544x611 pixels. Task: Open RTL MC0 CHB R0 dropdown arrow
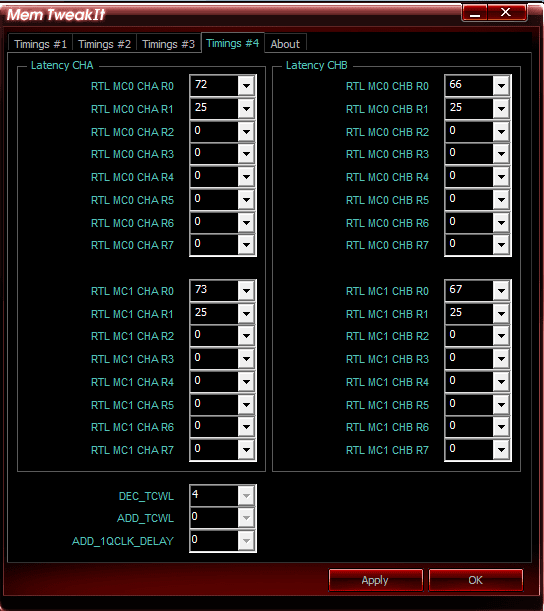501,86
